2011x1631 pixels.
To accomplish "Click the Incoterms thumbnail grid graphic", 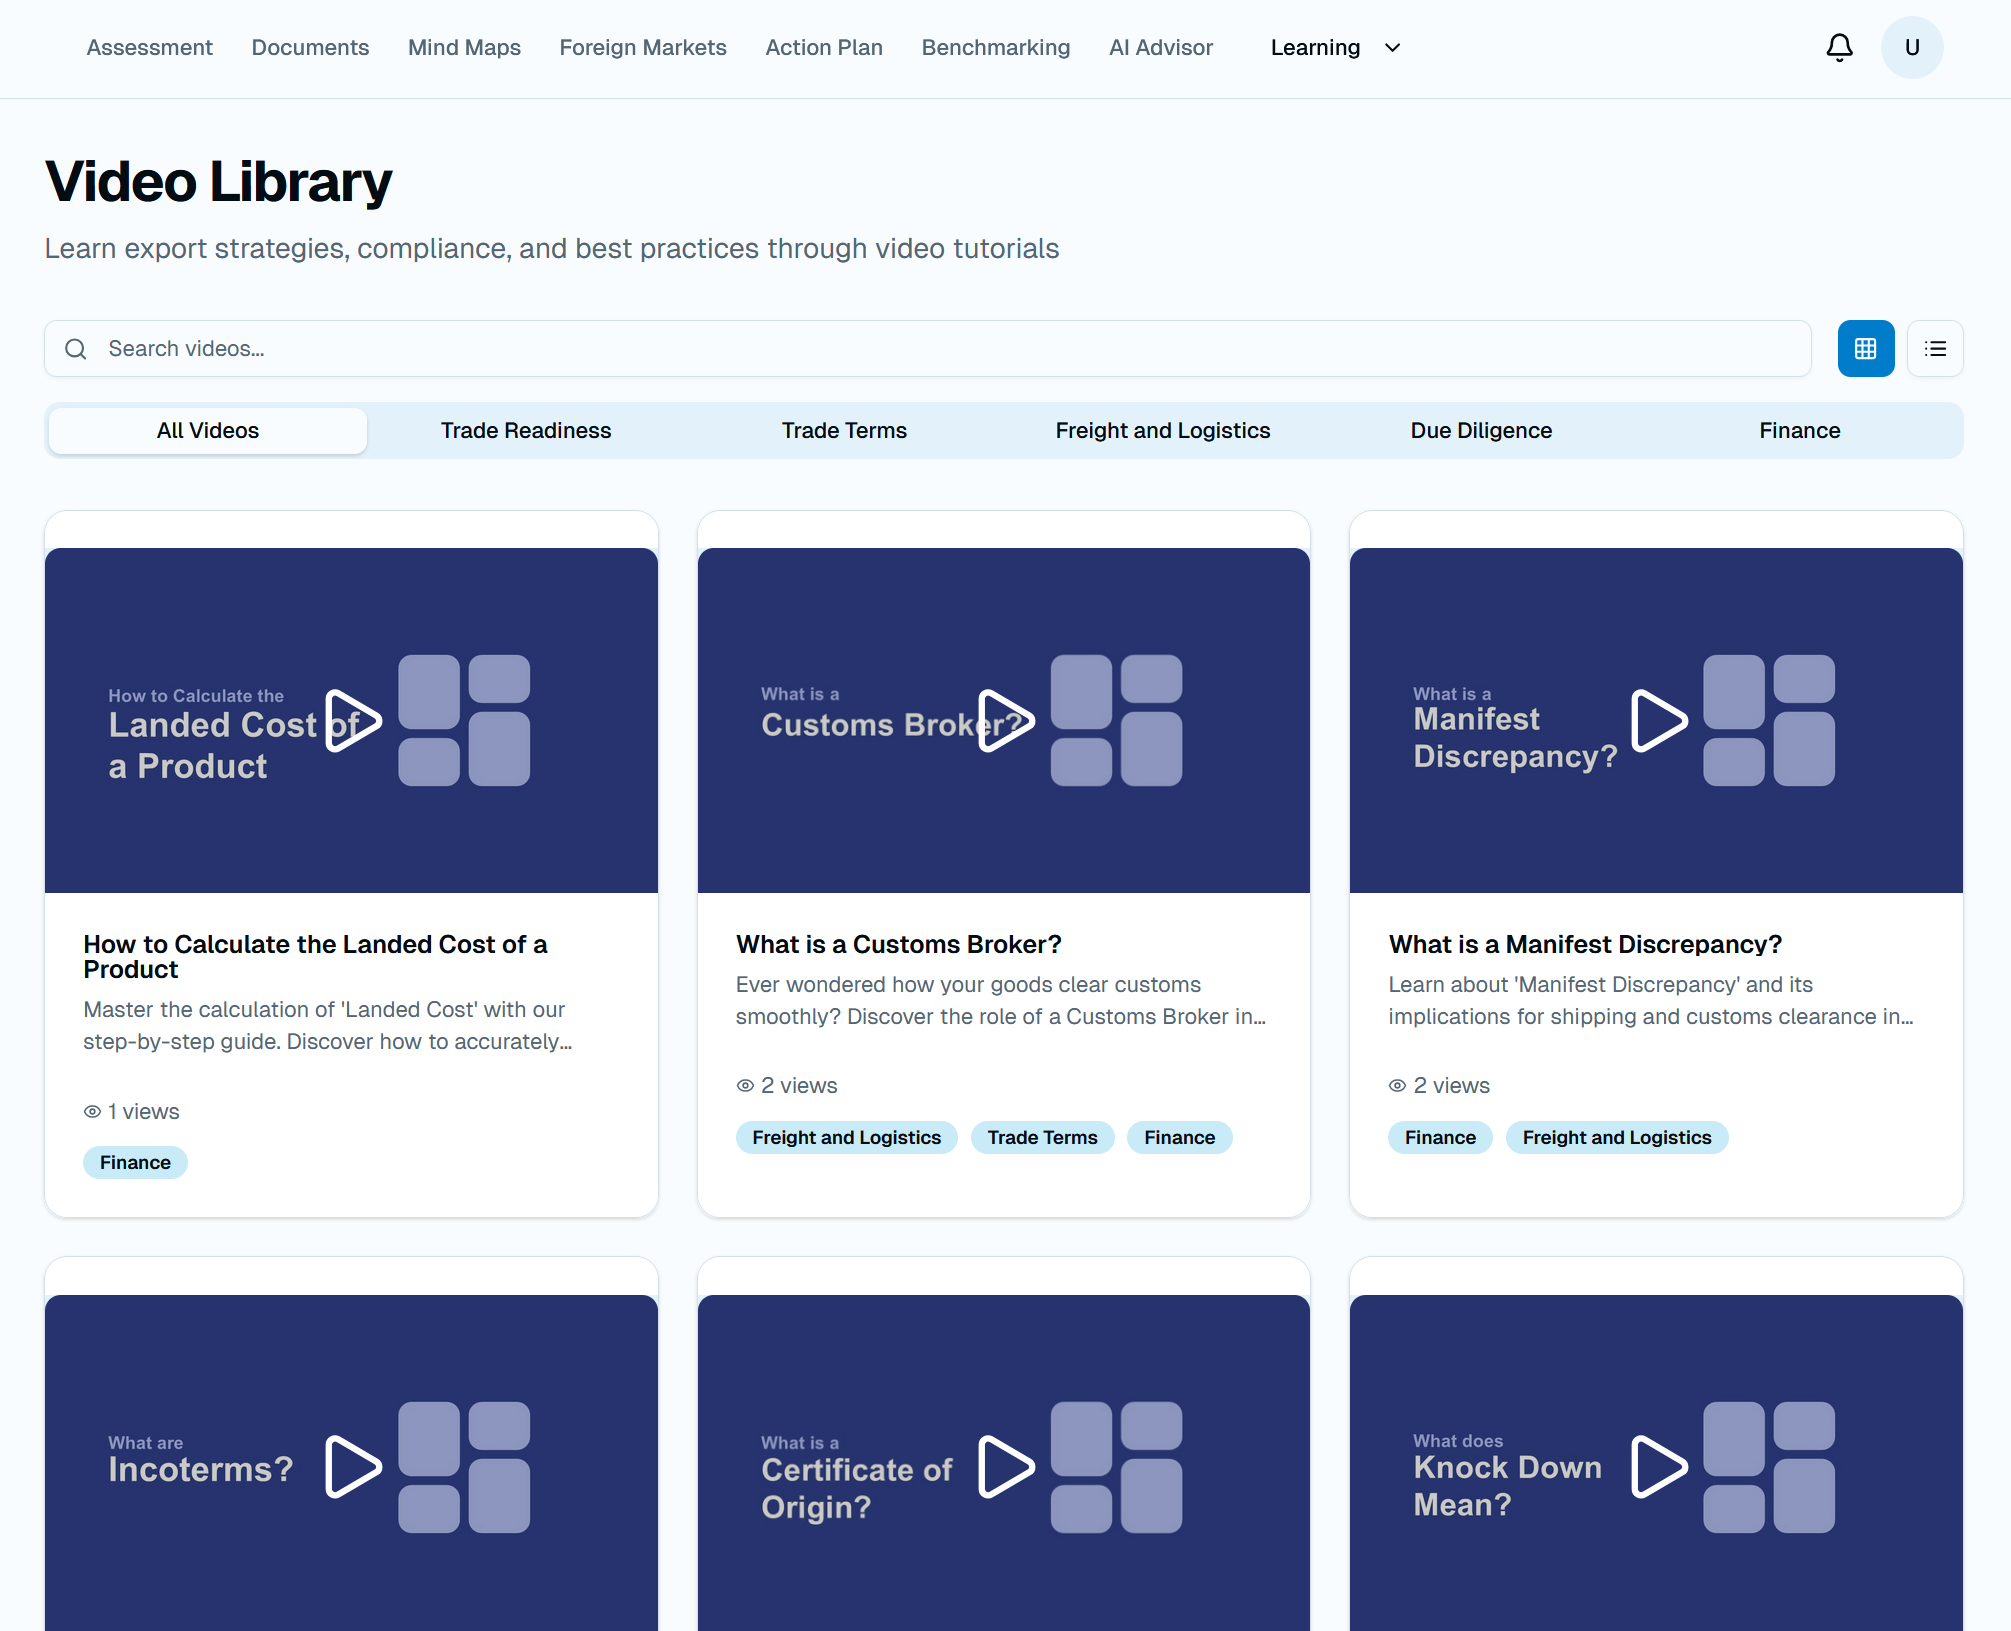I will tap(464, 1468).
